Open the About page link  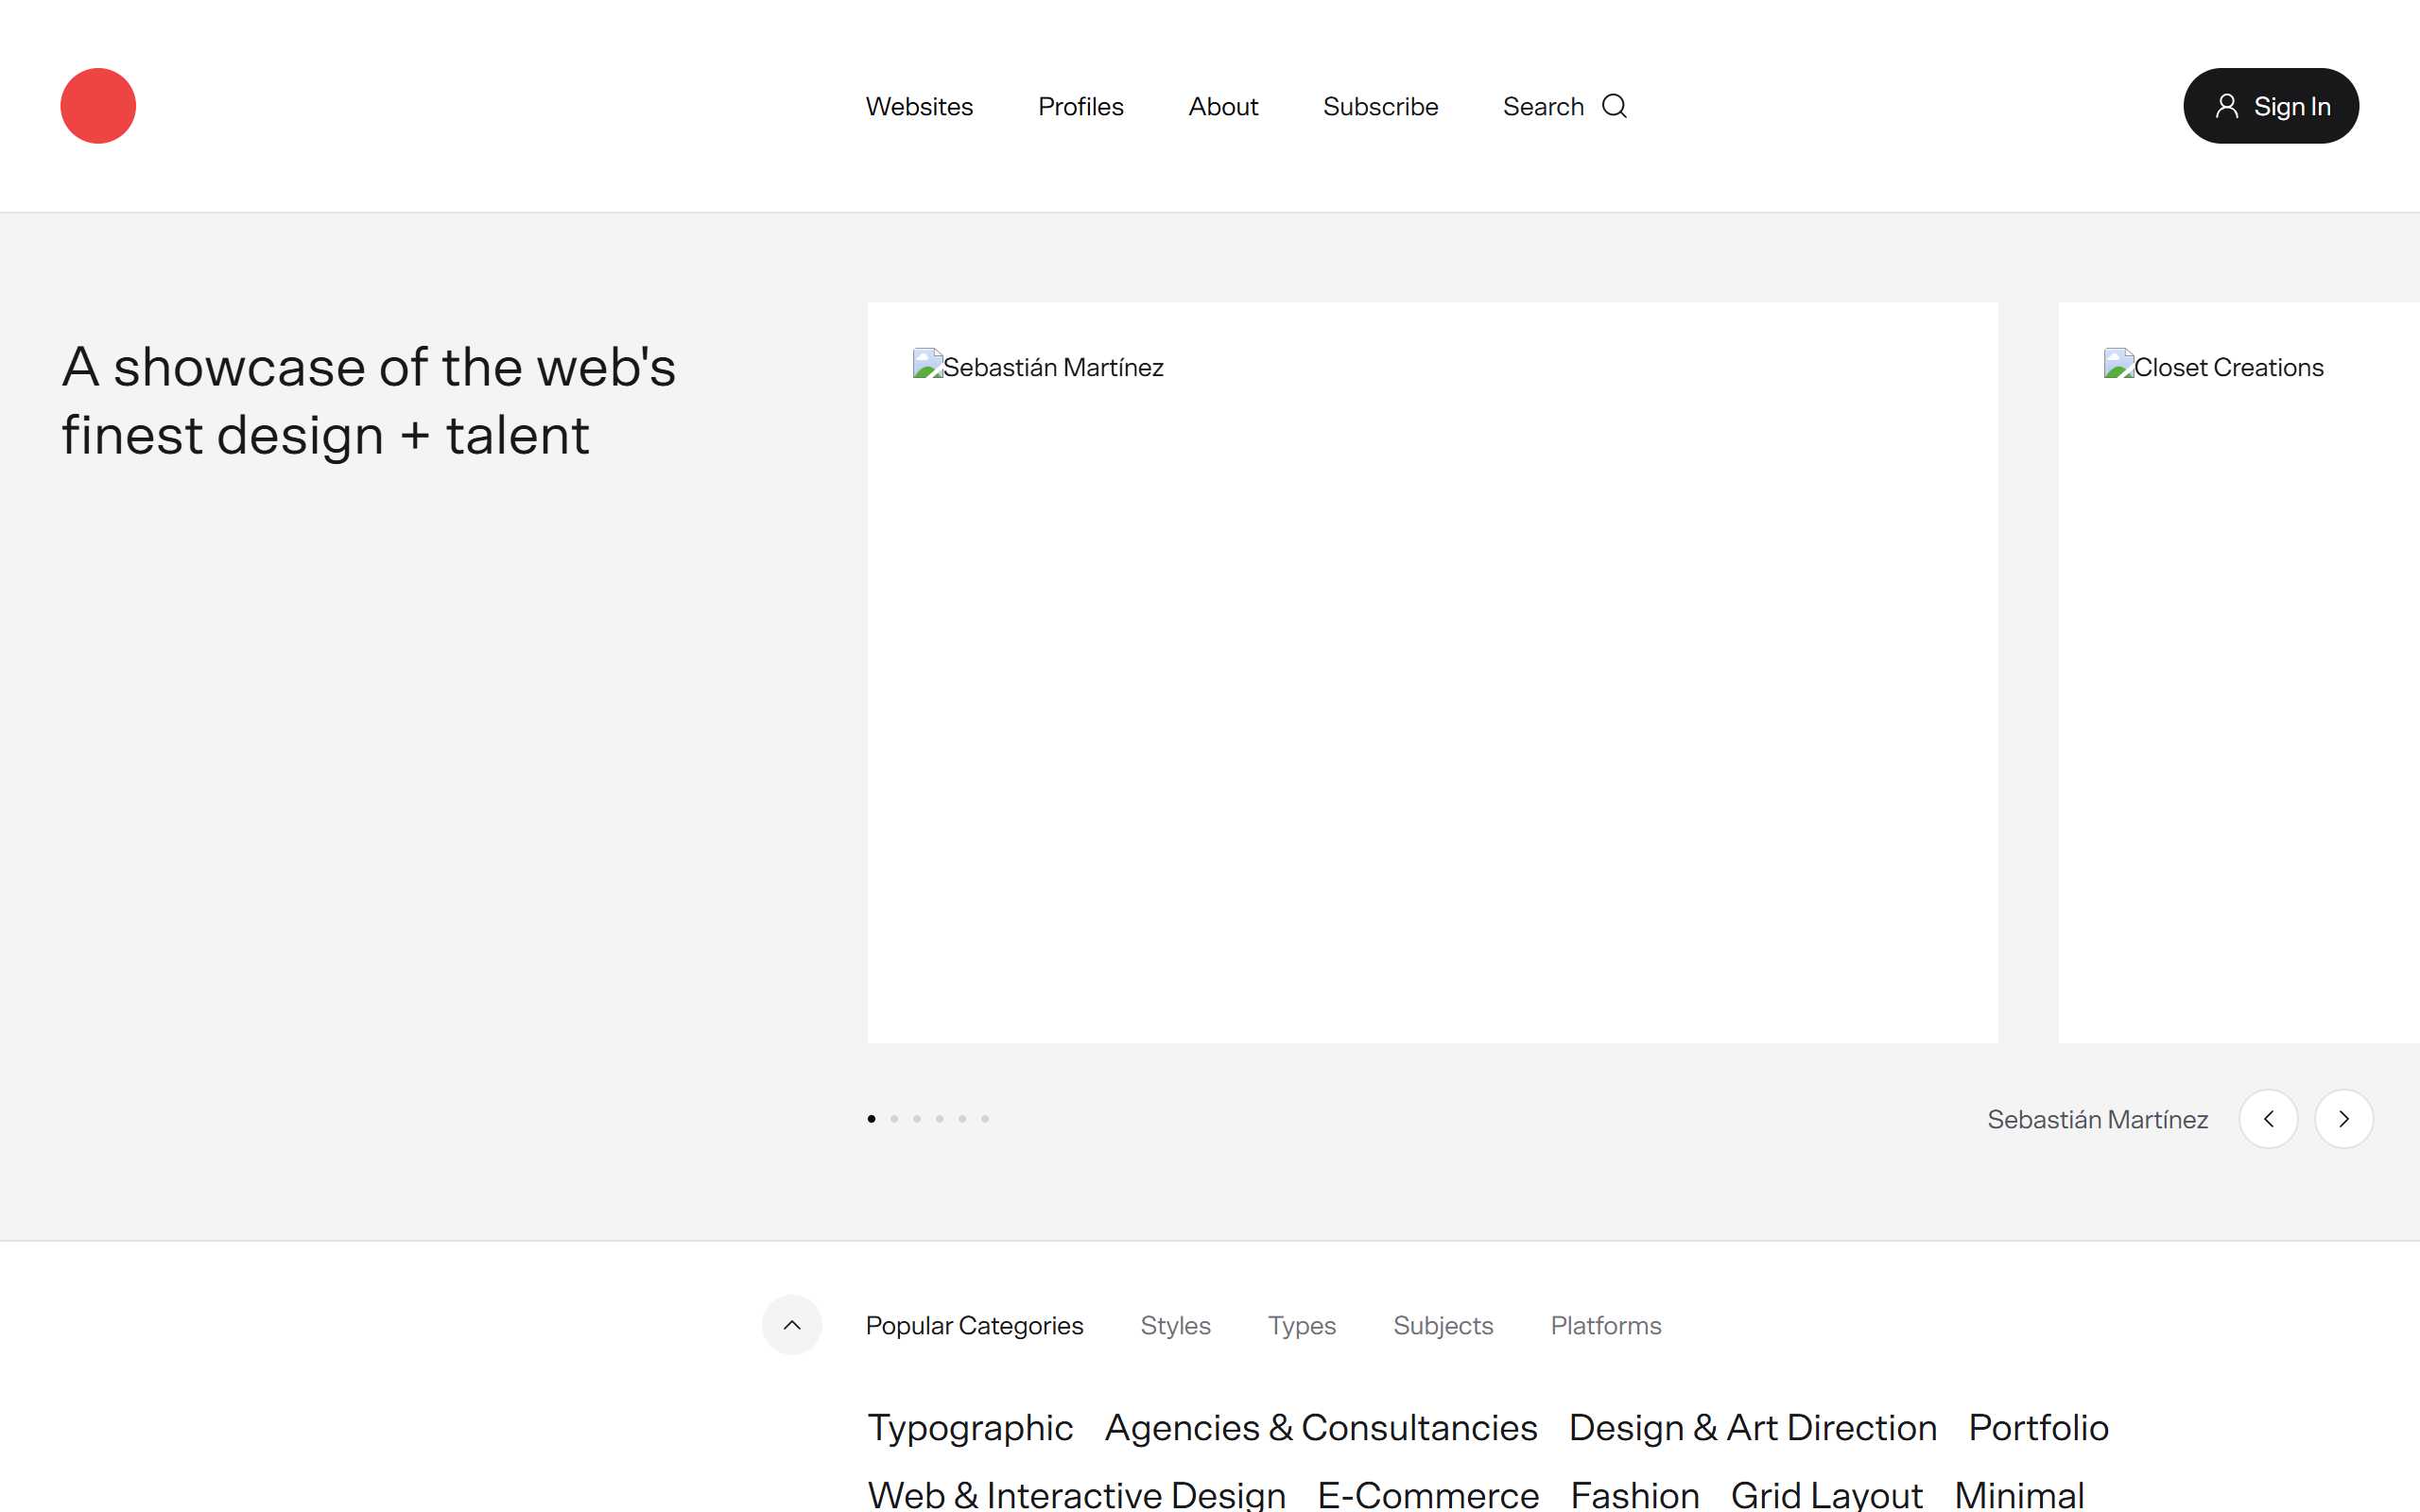[1223, 107]
